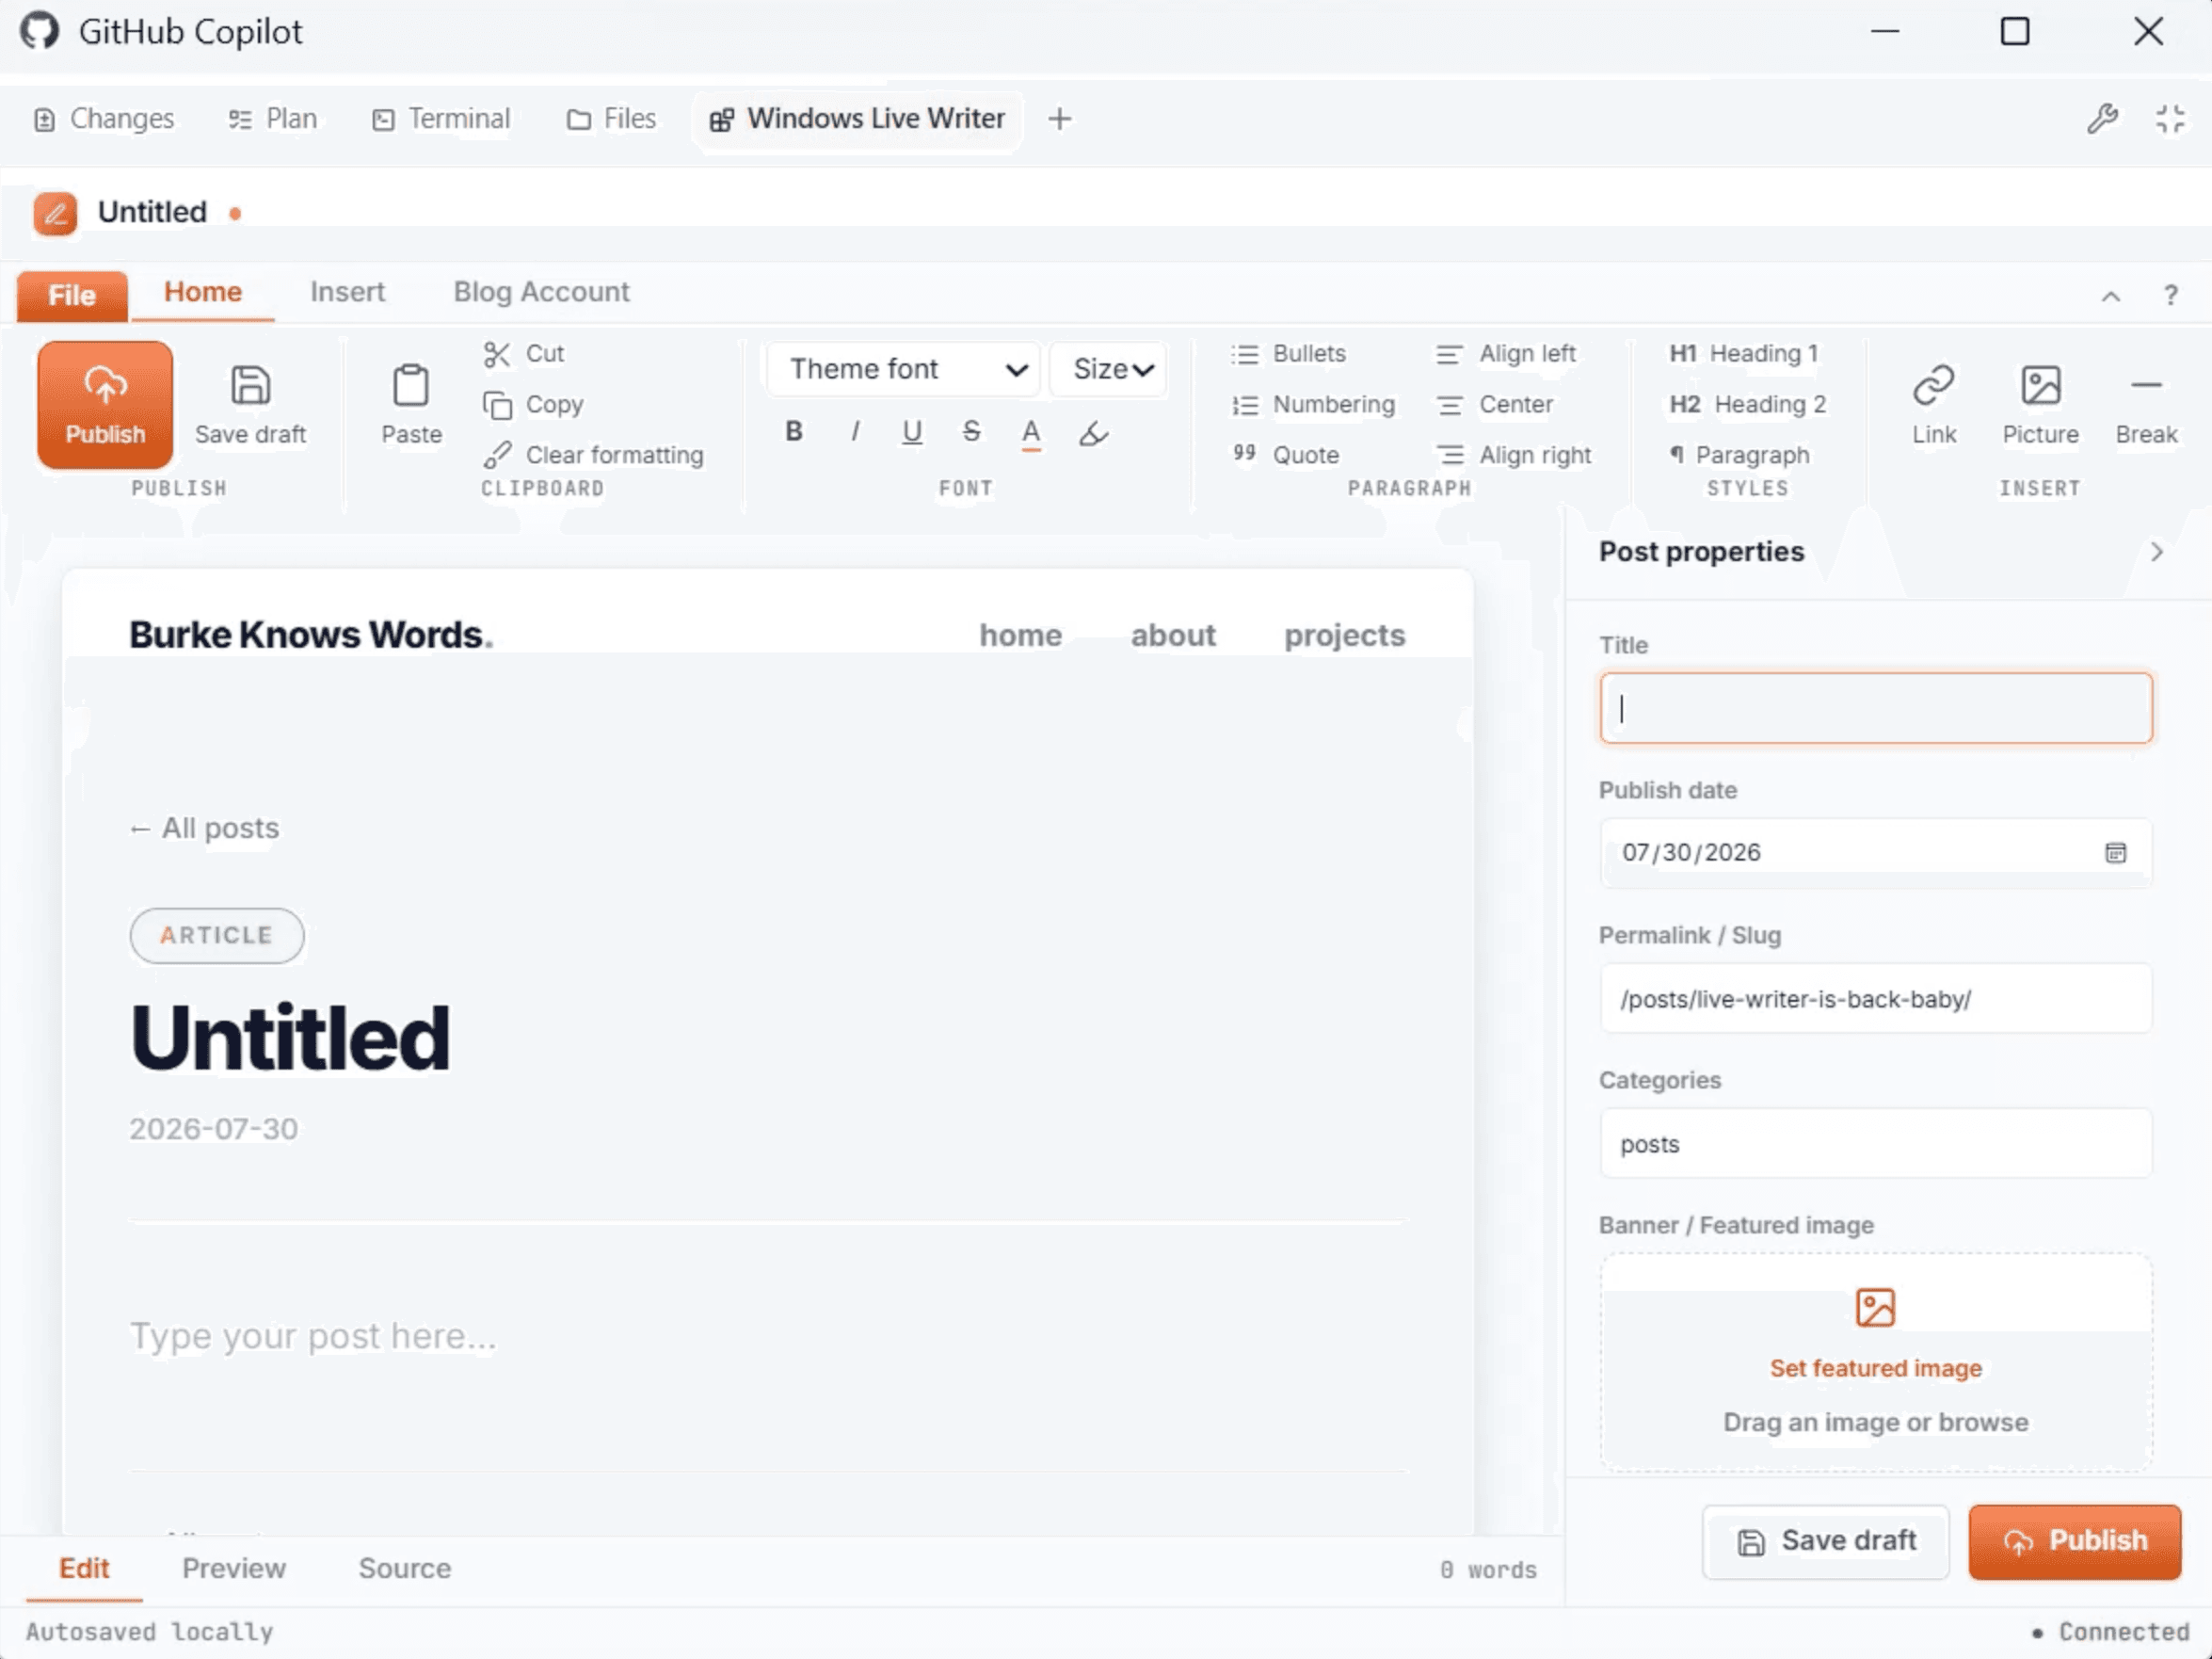Toggle underline formatting
Viewport: 2212px width, 1659px height.
[912, 431]
